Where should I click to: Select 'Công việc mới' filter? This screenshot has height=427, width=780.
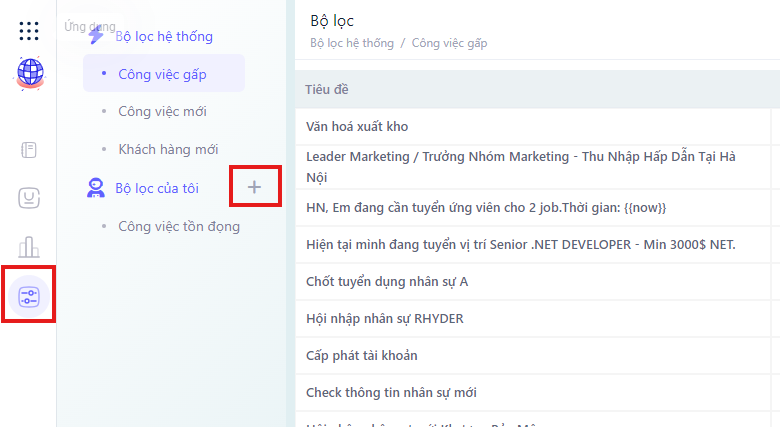tap(162, 111)
